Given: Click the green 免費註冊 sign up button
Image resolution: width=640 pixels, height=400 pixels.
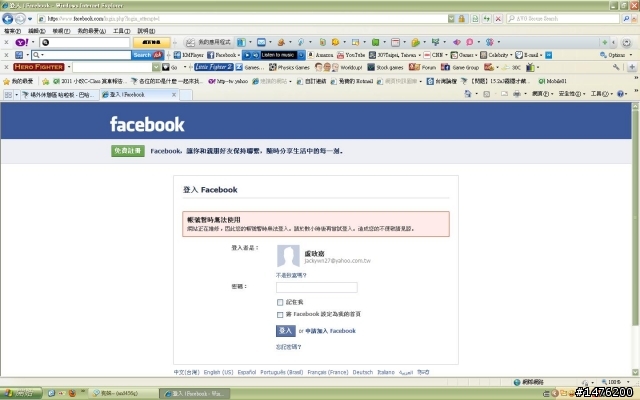Looking at the screenshot, I should 128,151.
